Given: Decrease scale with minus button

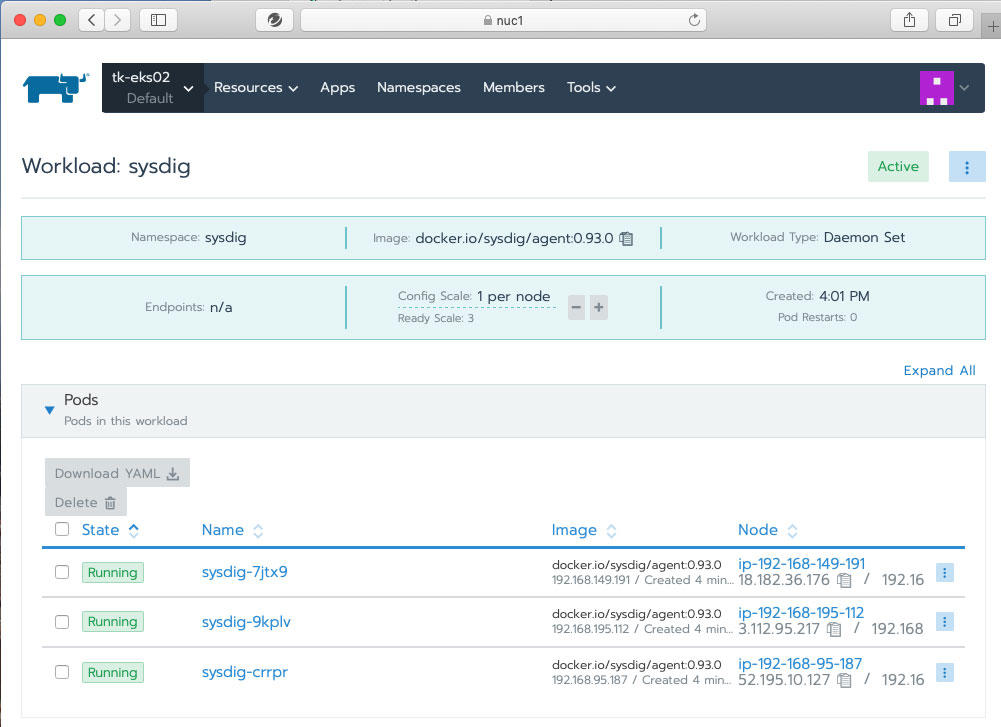Looking at the screenshot, I should [x=576, y=308].
